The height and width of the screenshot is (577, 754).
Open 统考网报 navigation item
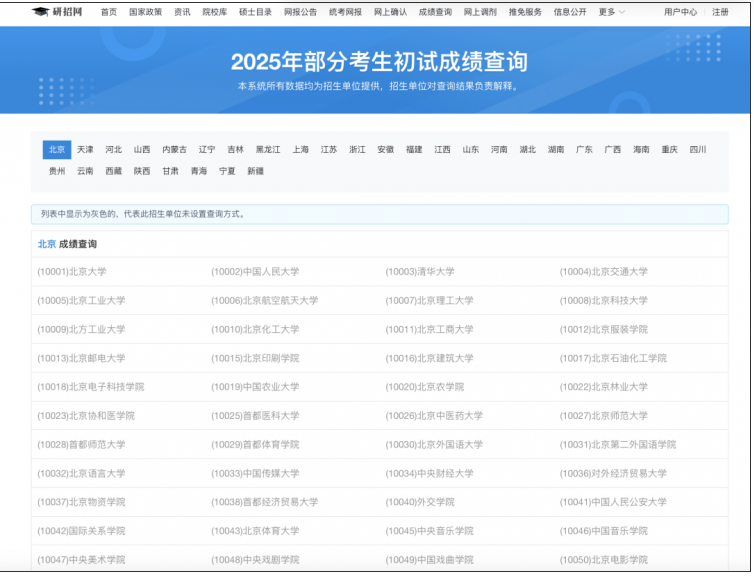(345, 12)
